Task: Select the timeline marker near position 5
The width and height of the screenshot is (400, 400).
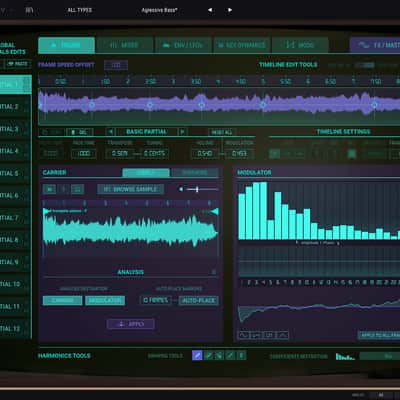Action: point(263,105)
